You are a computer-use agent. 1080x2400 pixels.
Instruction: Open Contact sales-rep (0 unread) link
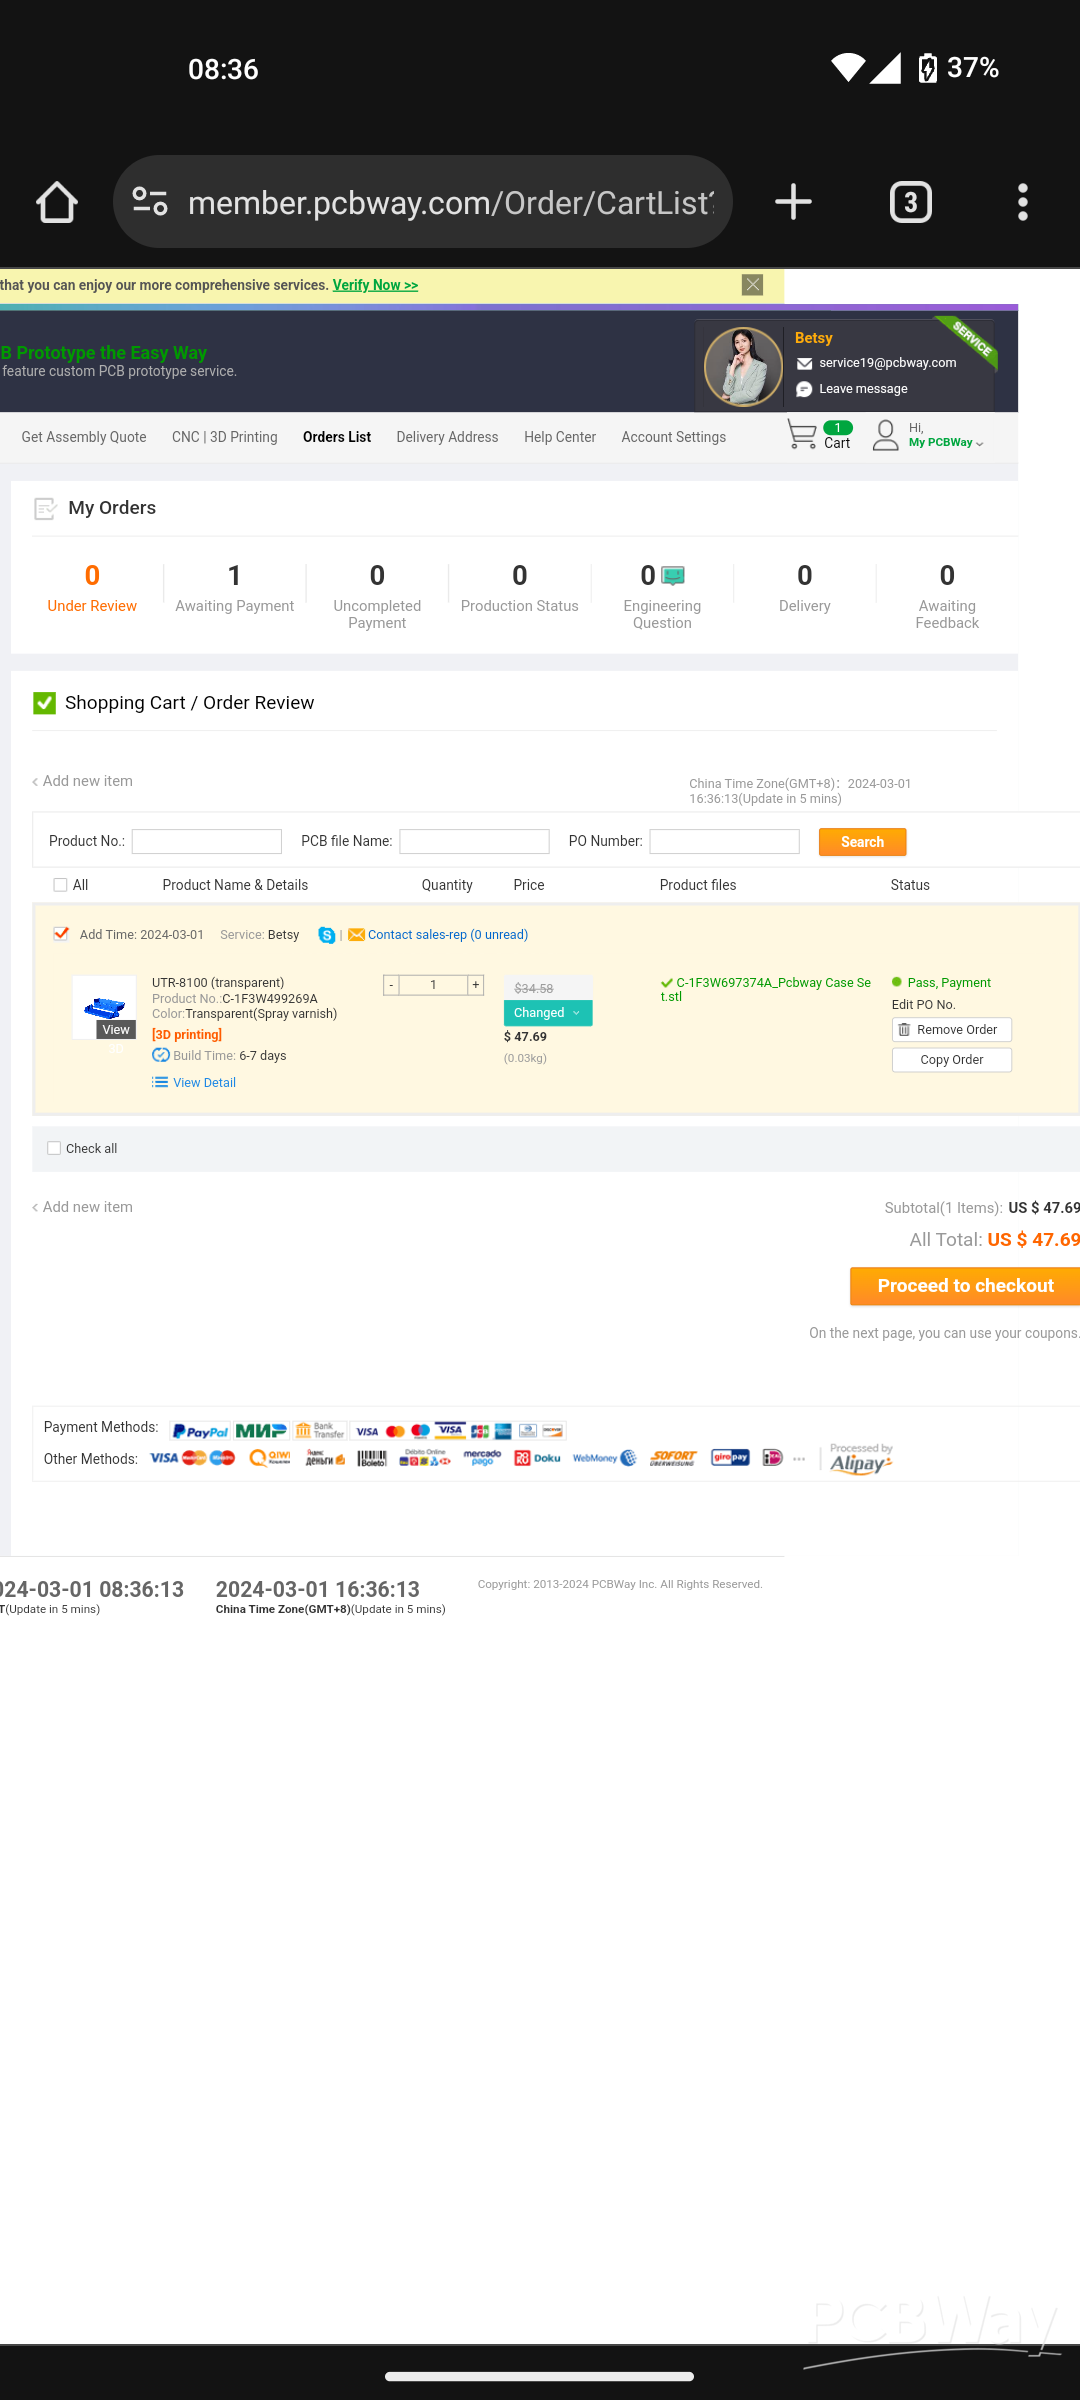[x=448, y=935]
